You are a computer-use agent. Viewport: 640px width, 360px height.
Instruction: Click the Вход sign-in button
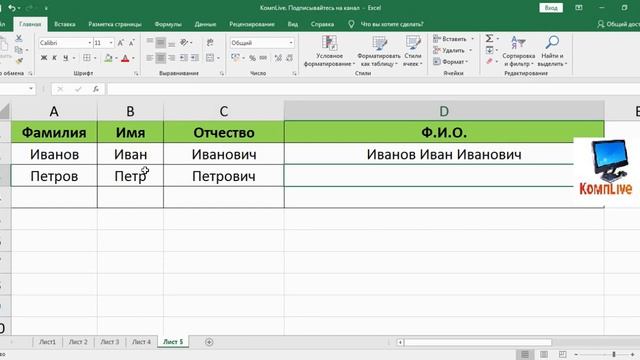coord(551,8)
